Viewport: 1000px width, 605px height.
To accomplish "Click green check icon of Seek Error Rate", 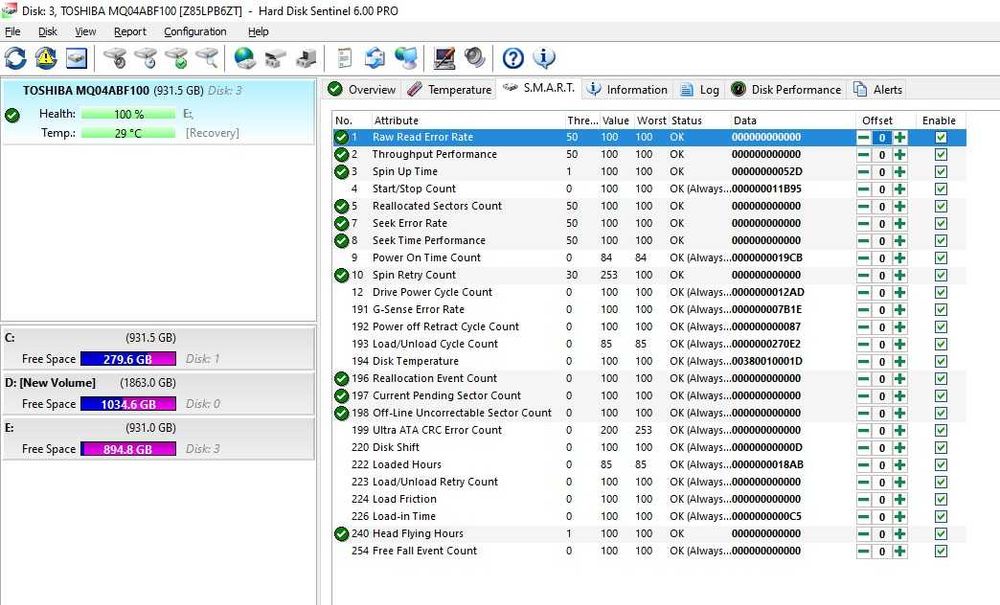I will pos(341,223).
